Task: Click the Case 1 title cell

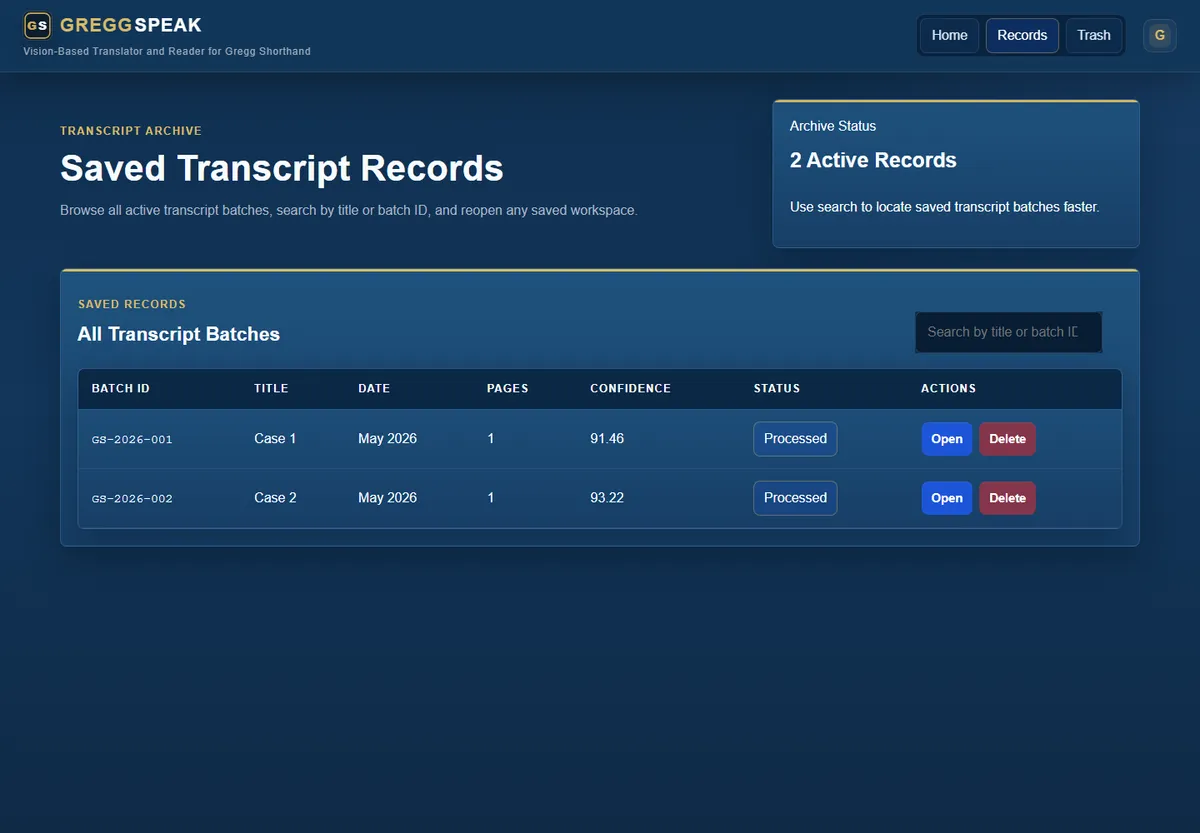Action: [x=275, y=438]
